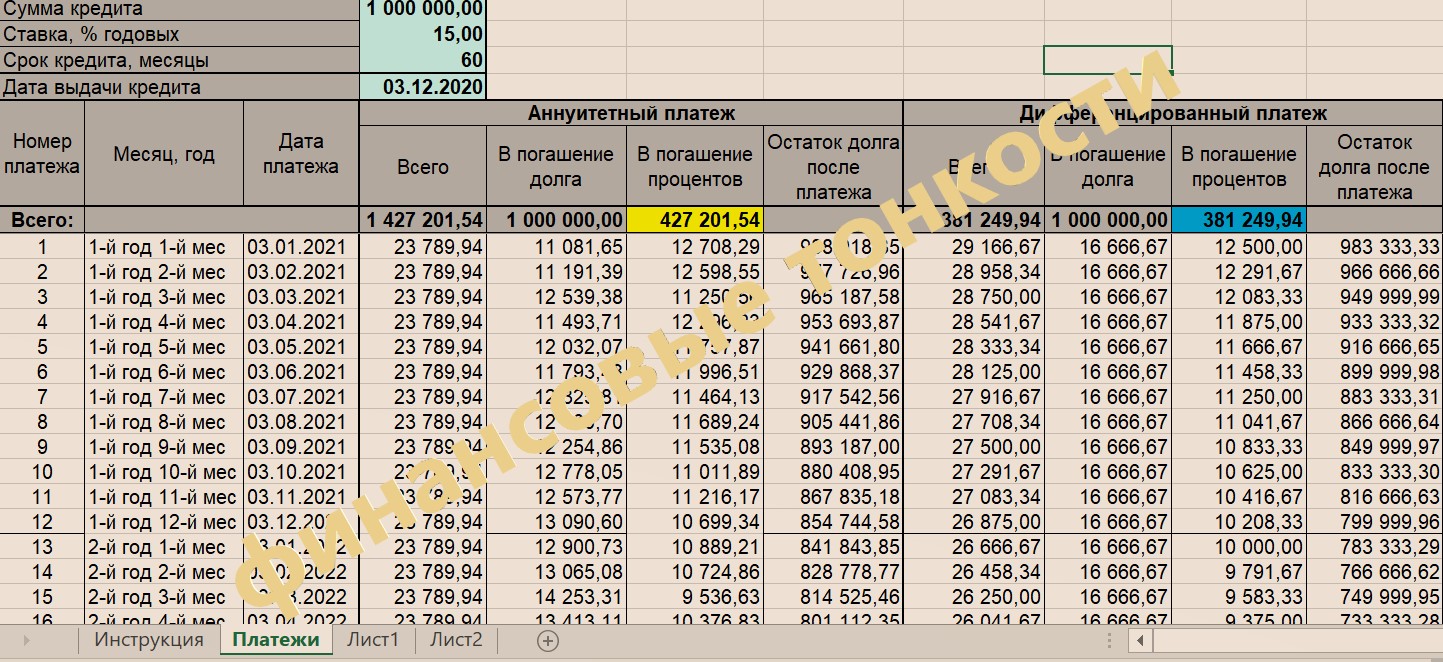
Task: Click the 'Всего:' totals row label
Action: (42, 220)
